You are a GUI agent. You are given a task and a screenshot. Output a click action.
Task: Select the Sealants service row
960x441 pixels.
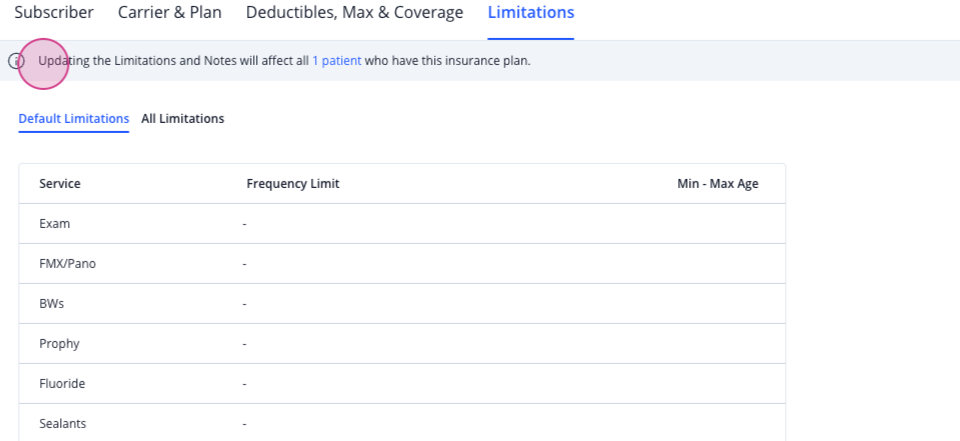tap(402, 423)
